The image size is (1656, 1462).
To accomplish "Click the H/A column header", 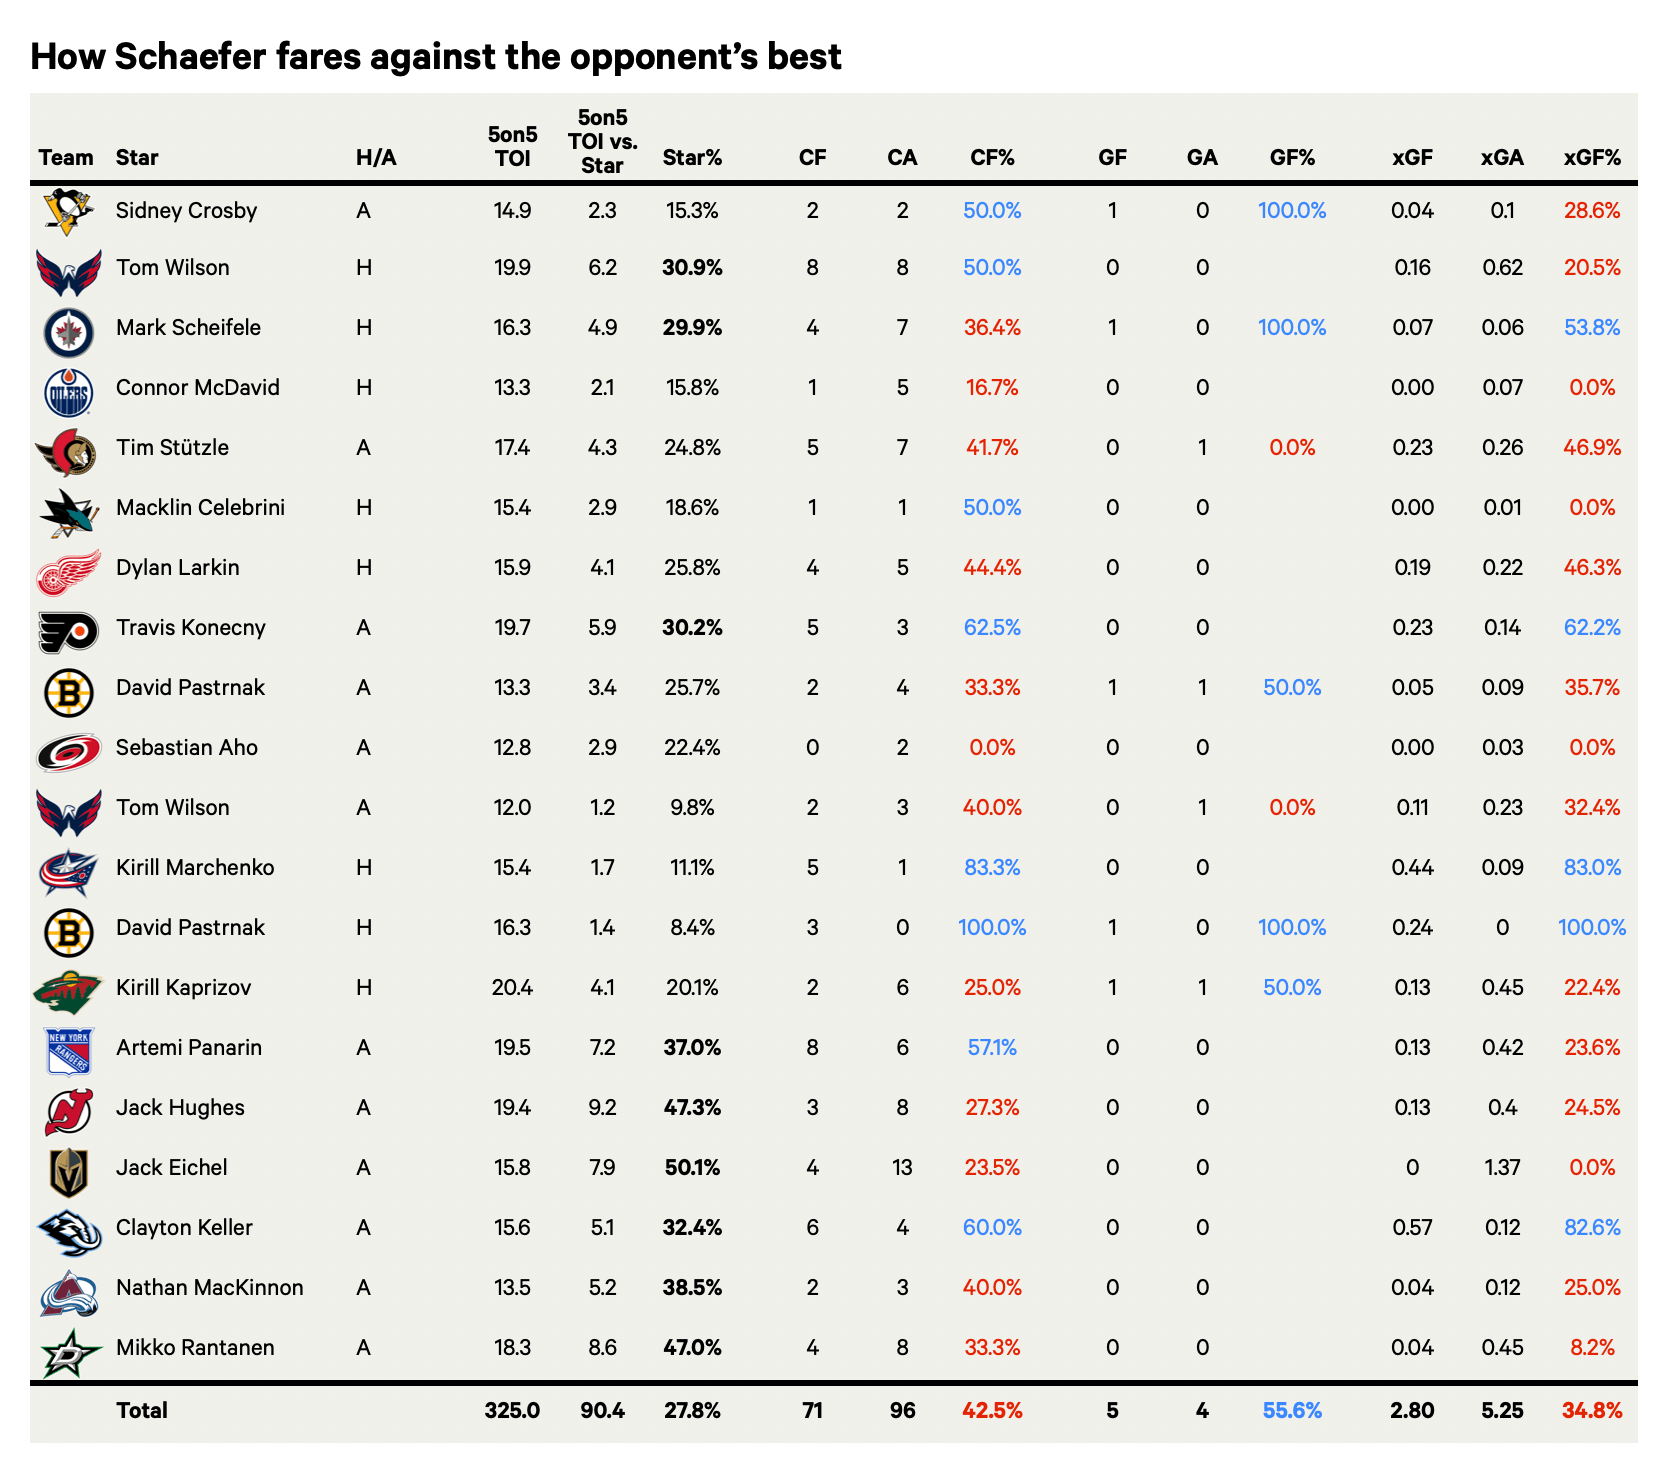I will point(376,158).
